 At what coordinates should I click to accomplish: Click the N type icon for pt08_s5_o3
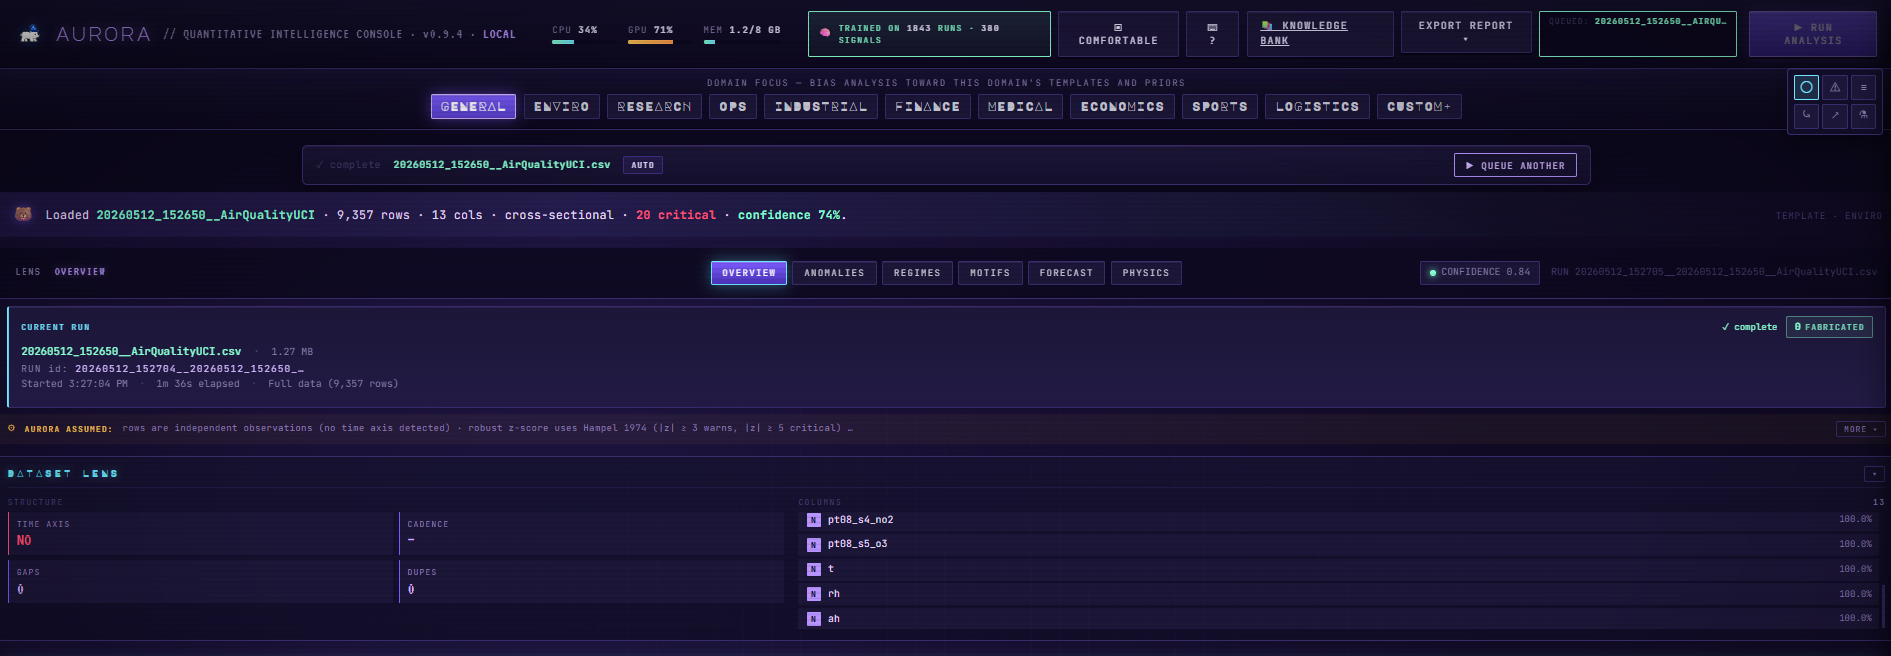coord(814,544)
